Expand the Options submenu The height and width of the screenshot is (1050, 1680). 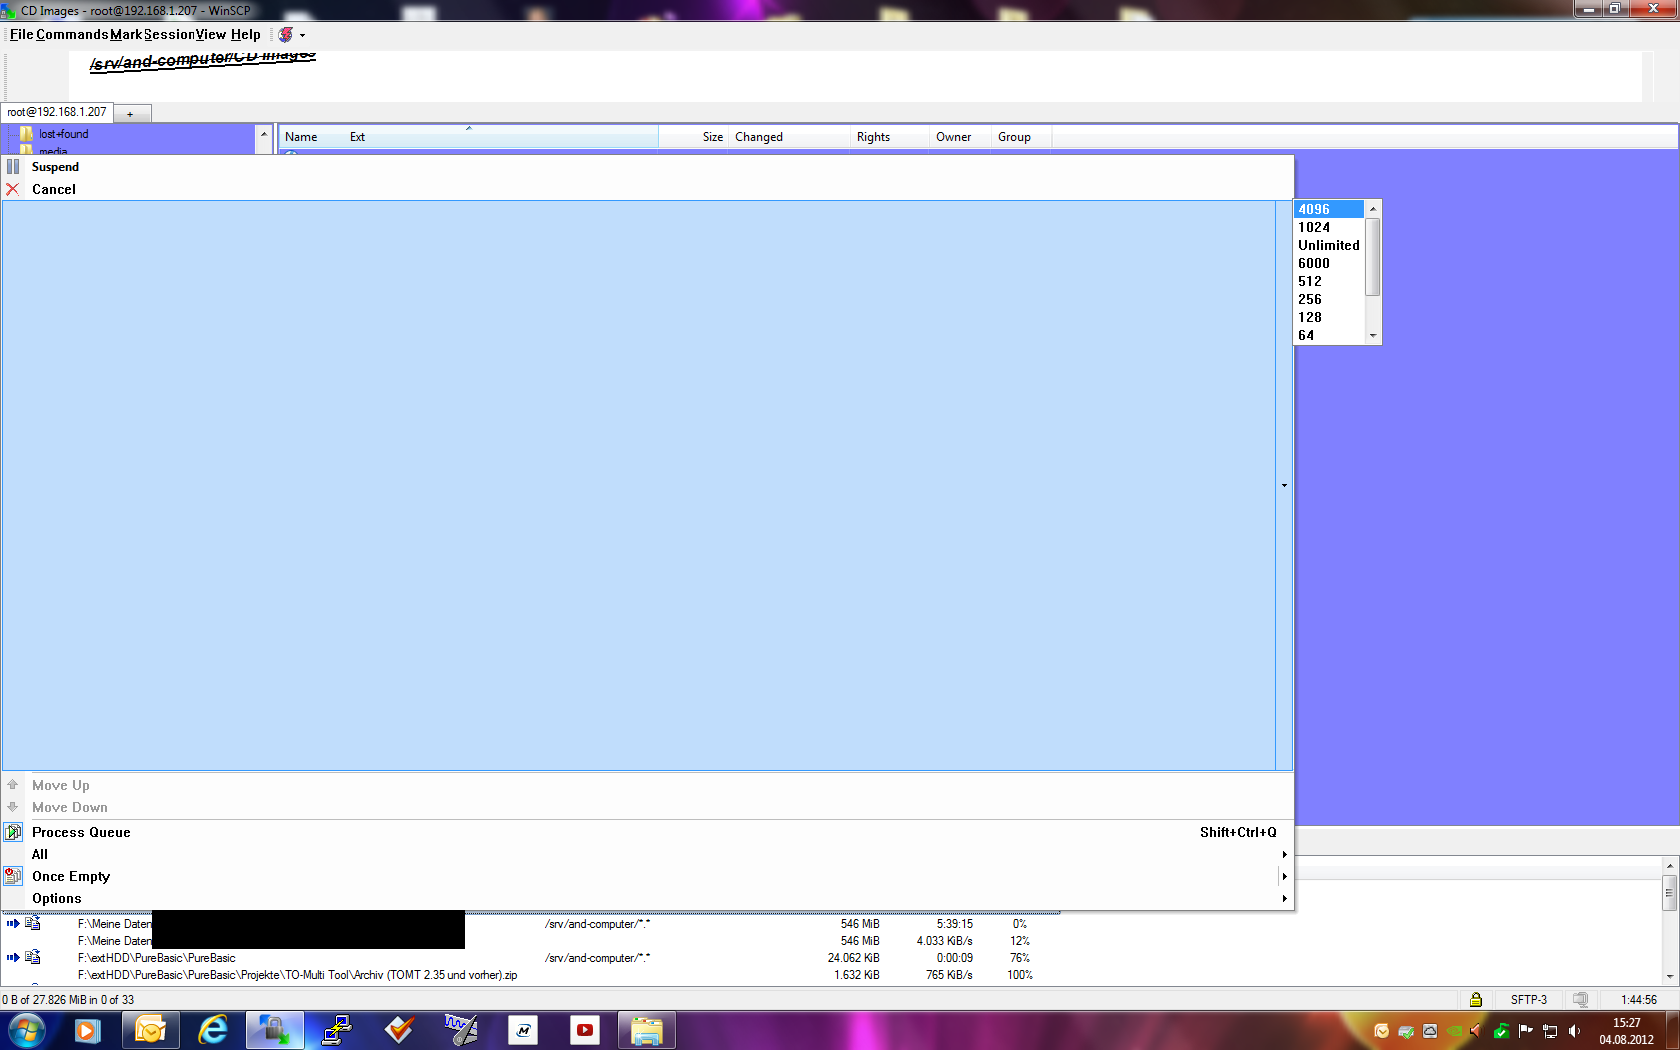point(1284,898)
